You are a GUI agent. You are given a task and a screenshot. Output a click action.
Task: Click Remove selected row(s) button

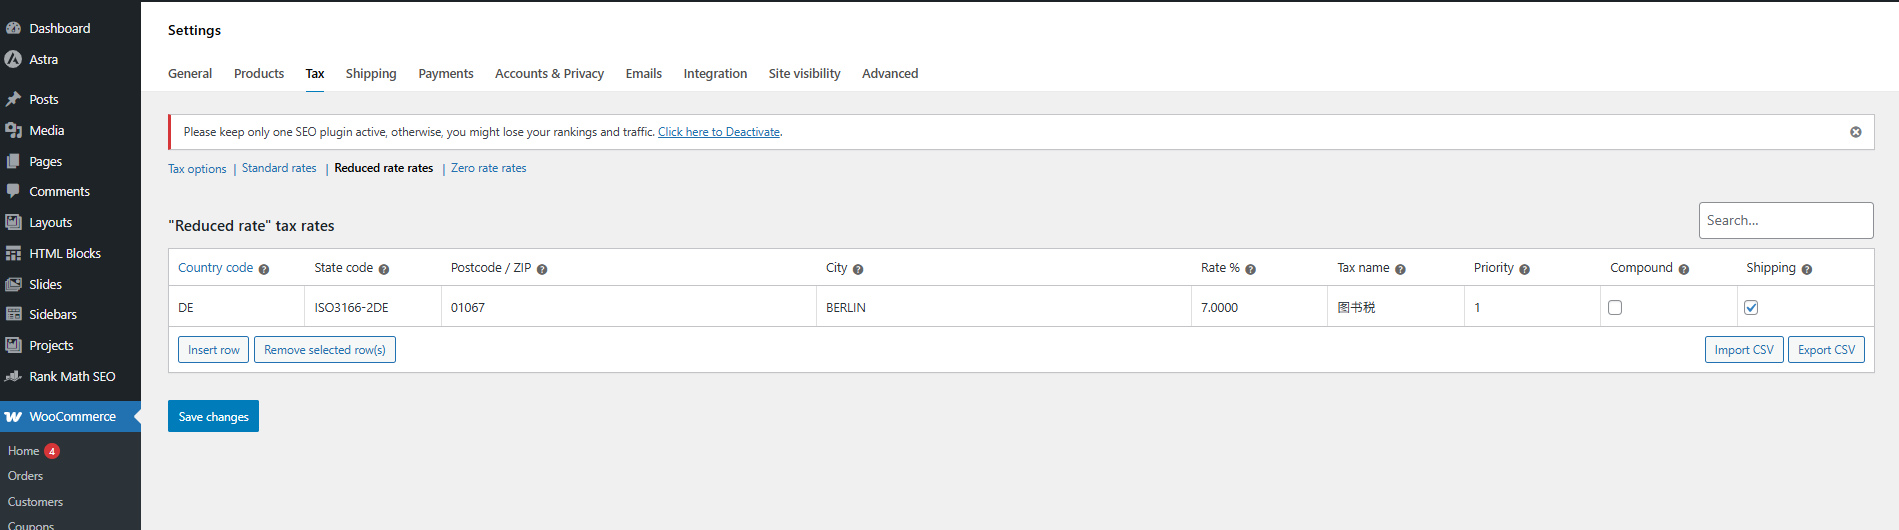(325, 350)
